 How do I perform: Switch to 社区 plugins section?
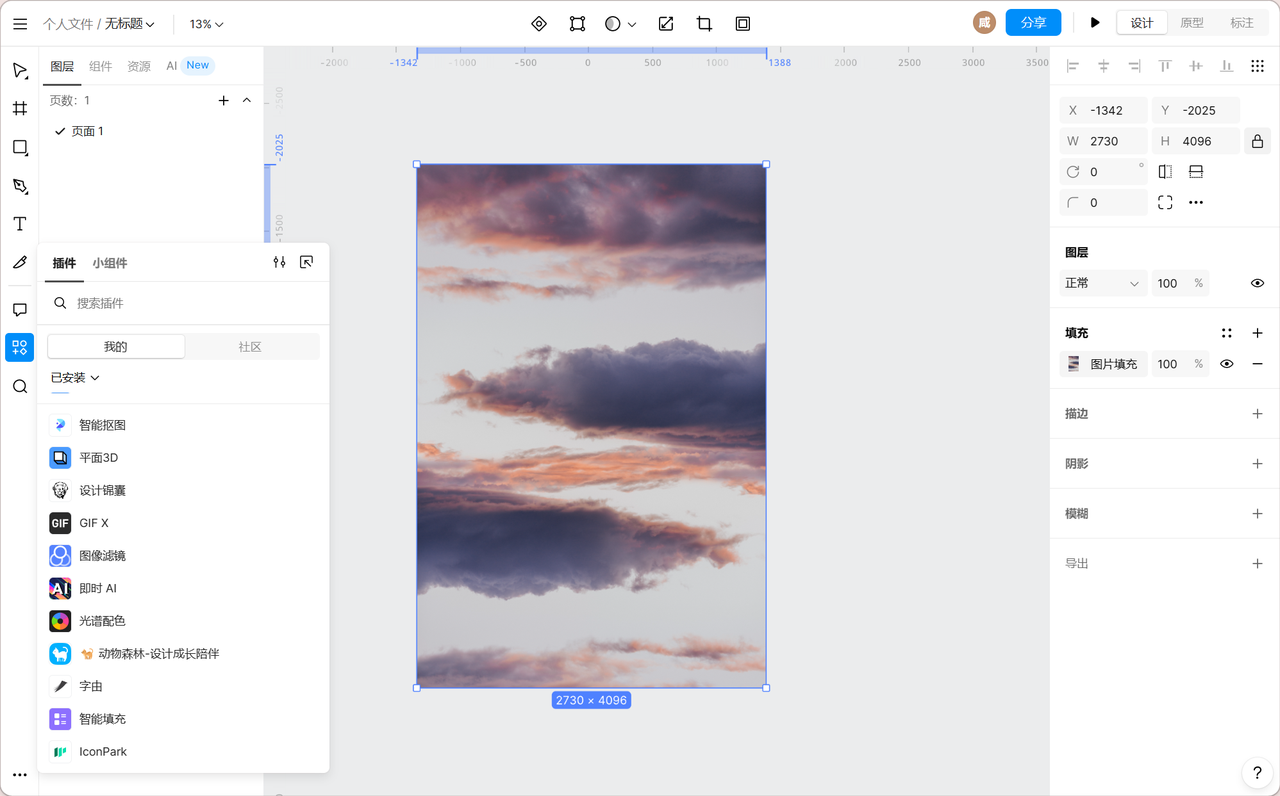[250, 347]
